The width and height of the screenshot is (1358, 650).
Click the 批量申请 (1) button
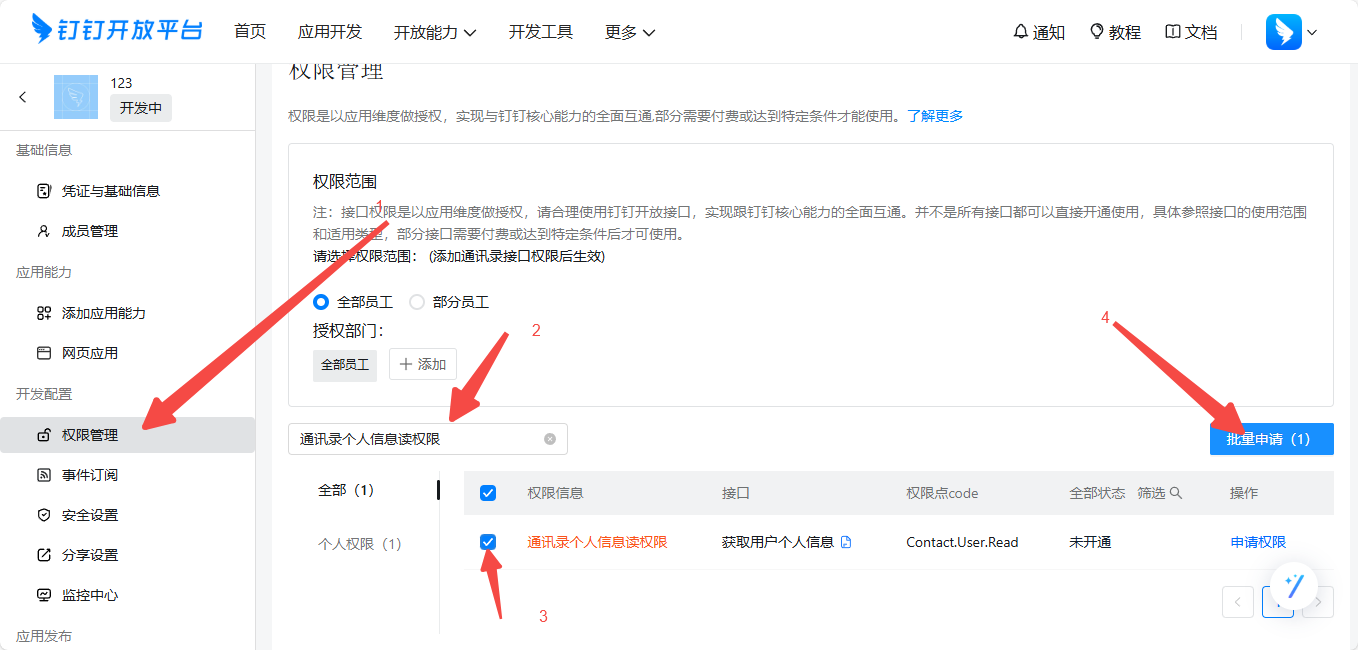click(1271, 439)
